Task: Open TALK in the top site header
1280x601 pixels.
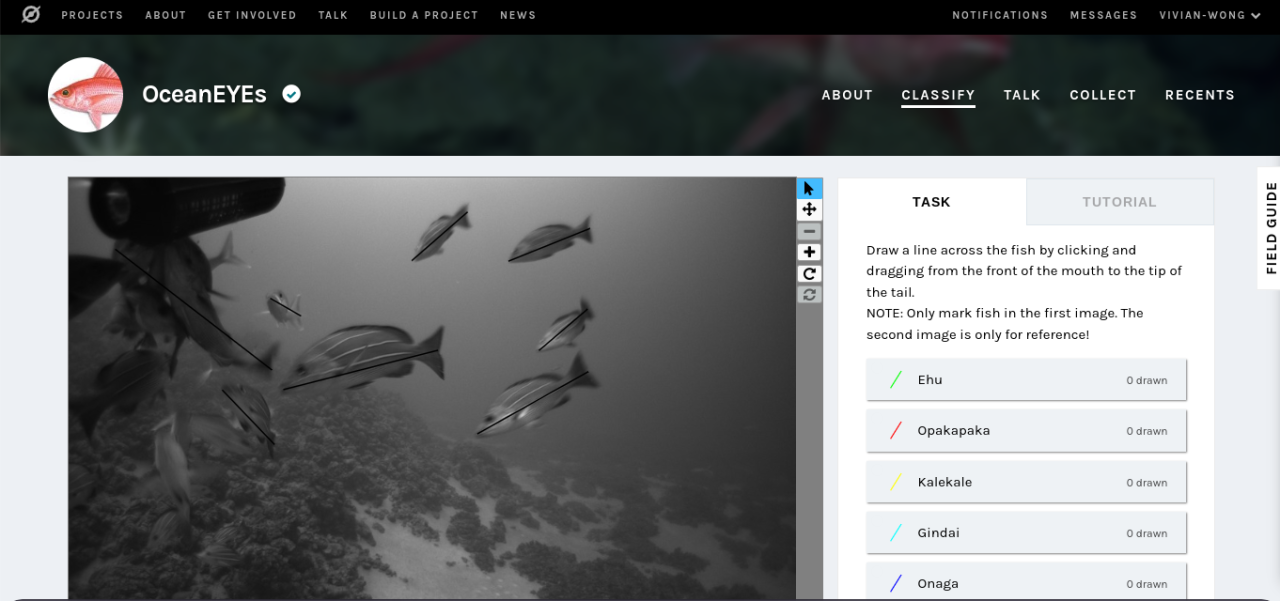Action: tap(333, 15)
